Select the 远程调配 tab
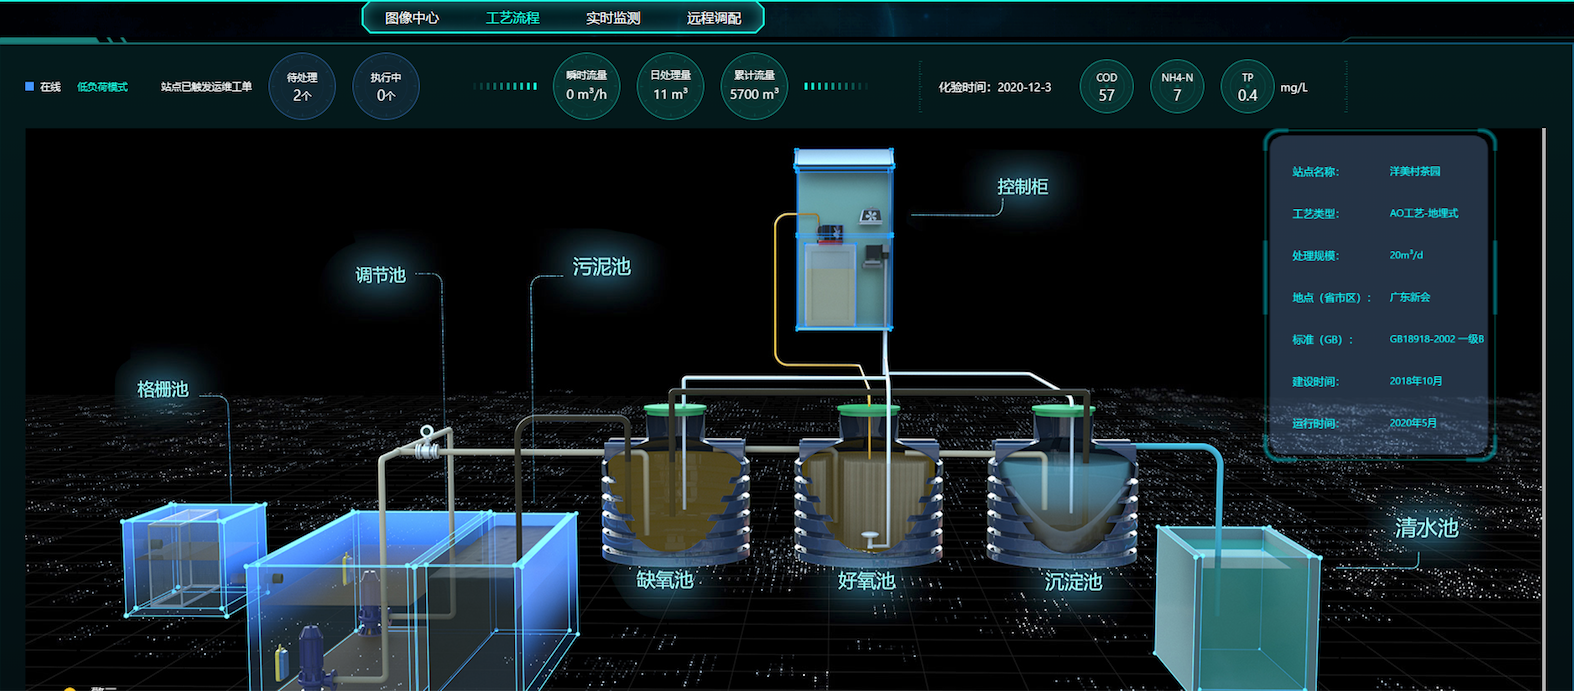 tap(714, 18)
